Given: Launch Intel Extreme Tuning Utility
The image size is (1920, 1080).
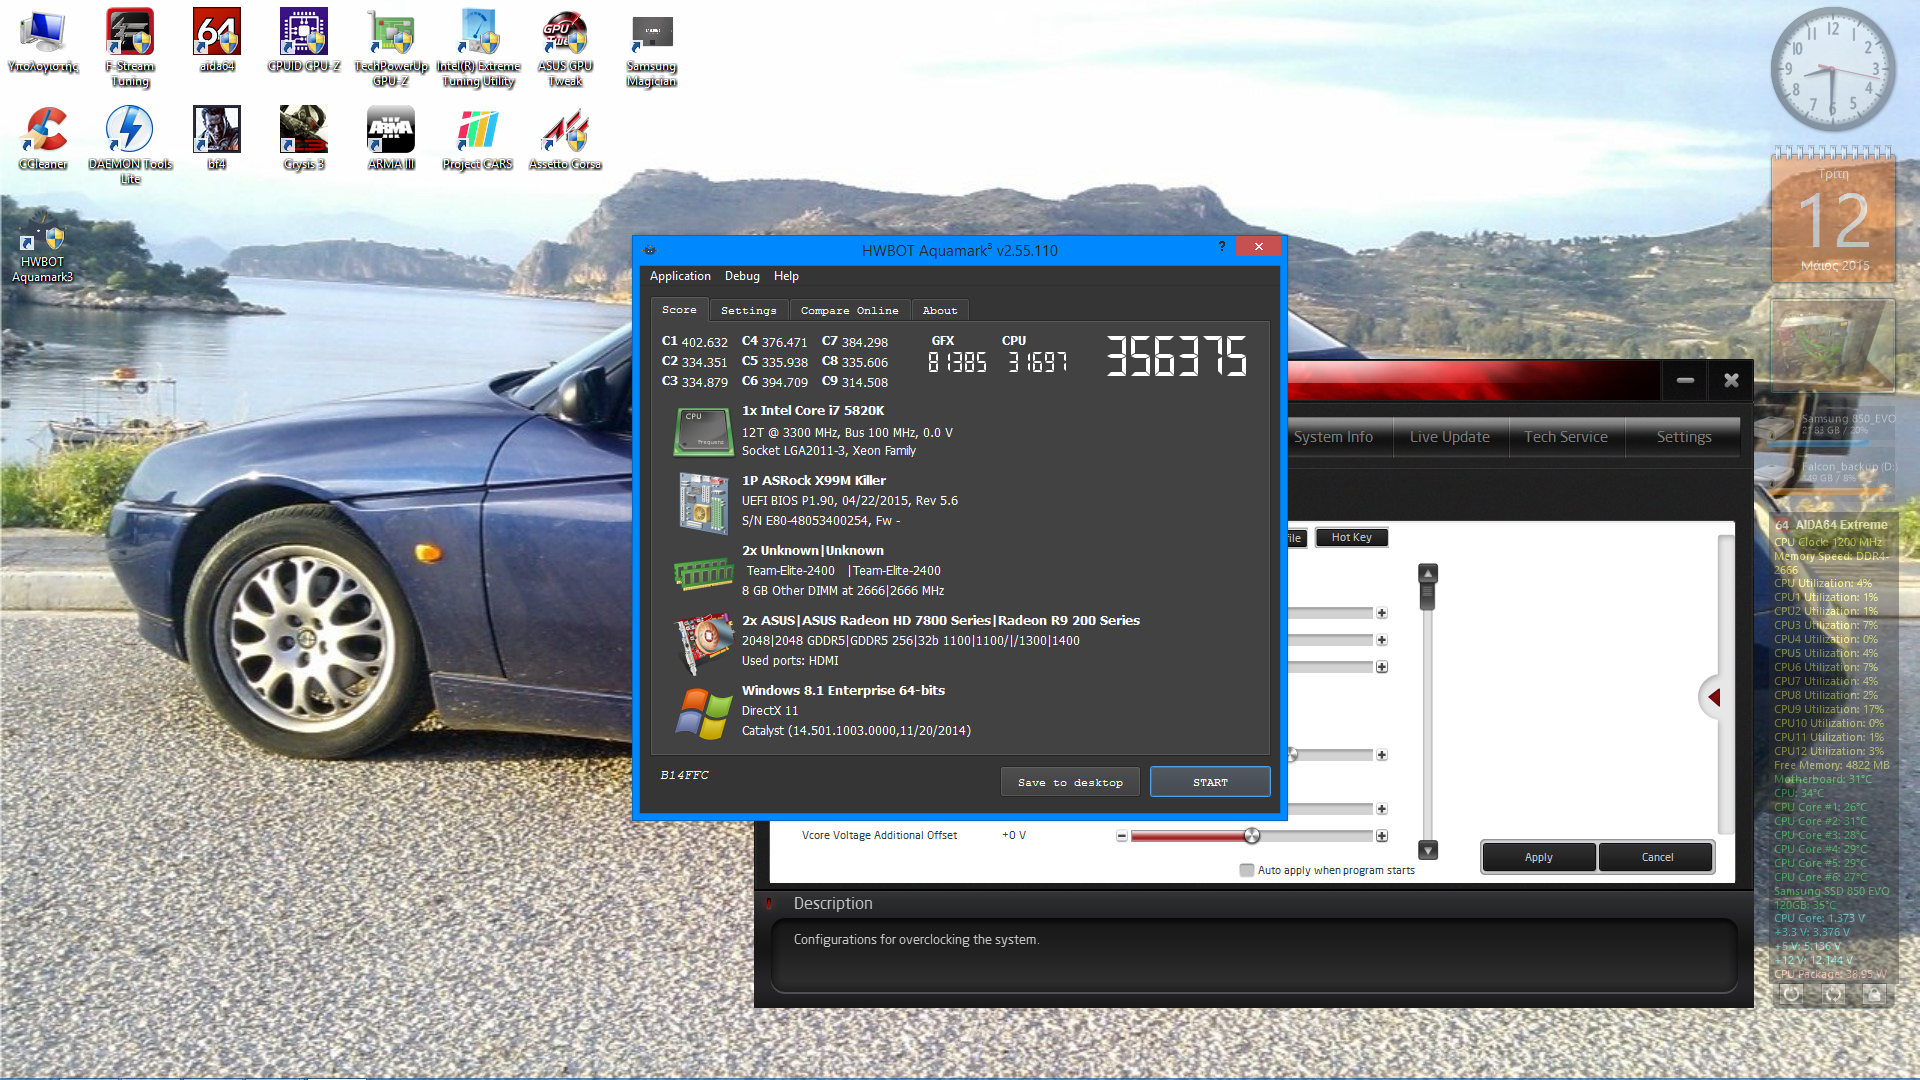Looking at the screenshot, I should [478, 47].
